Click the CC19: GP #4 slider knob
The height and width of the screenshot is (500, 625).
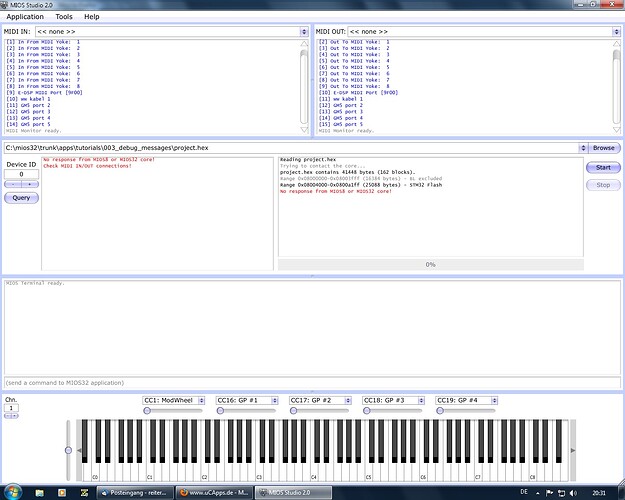coord(440,411)
